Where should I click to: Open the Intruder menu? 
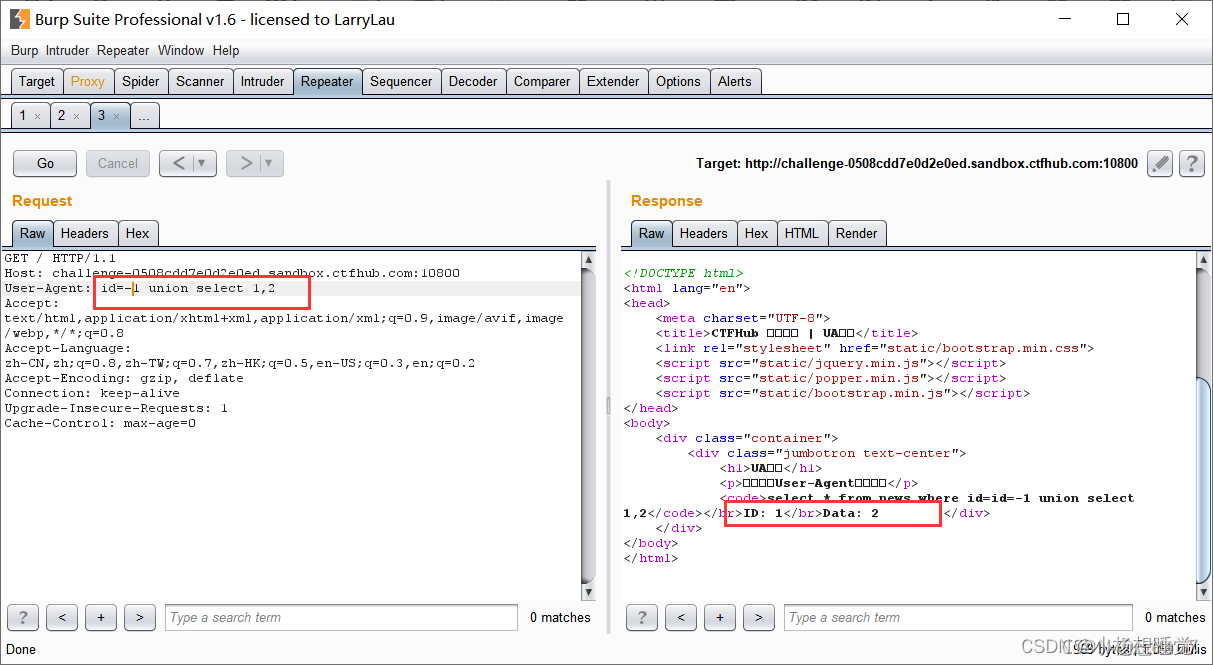point(67,50)
